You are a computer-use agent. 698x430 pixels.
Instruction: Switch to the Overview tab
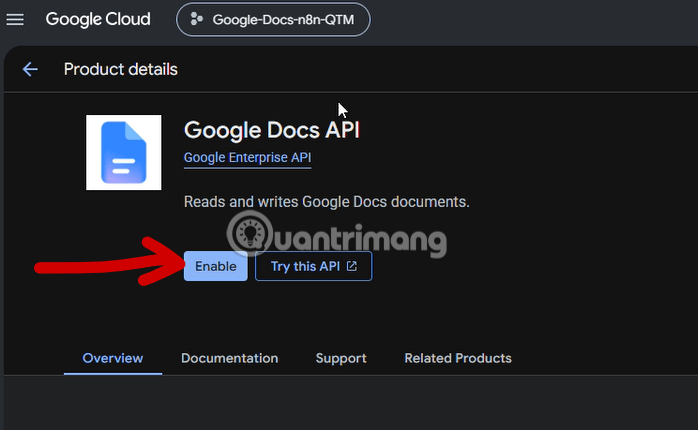[x=113, y=358]
